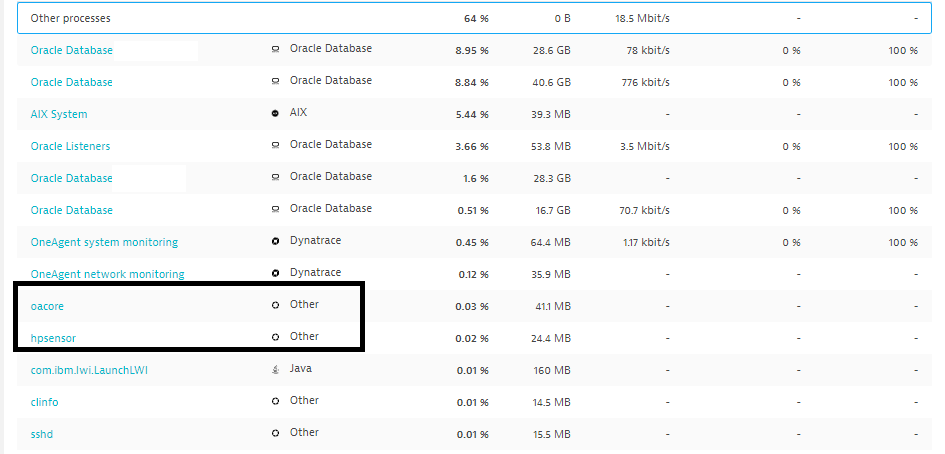Click the Other type icon in sshd row
The height and width of the screenshot is (454, 945).
pyautogui.click(x=275, y=434)
